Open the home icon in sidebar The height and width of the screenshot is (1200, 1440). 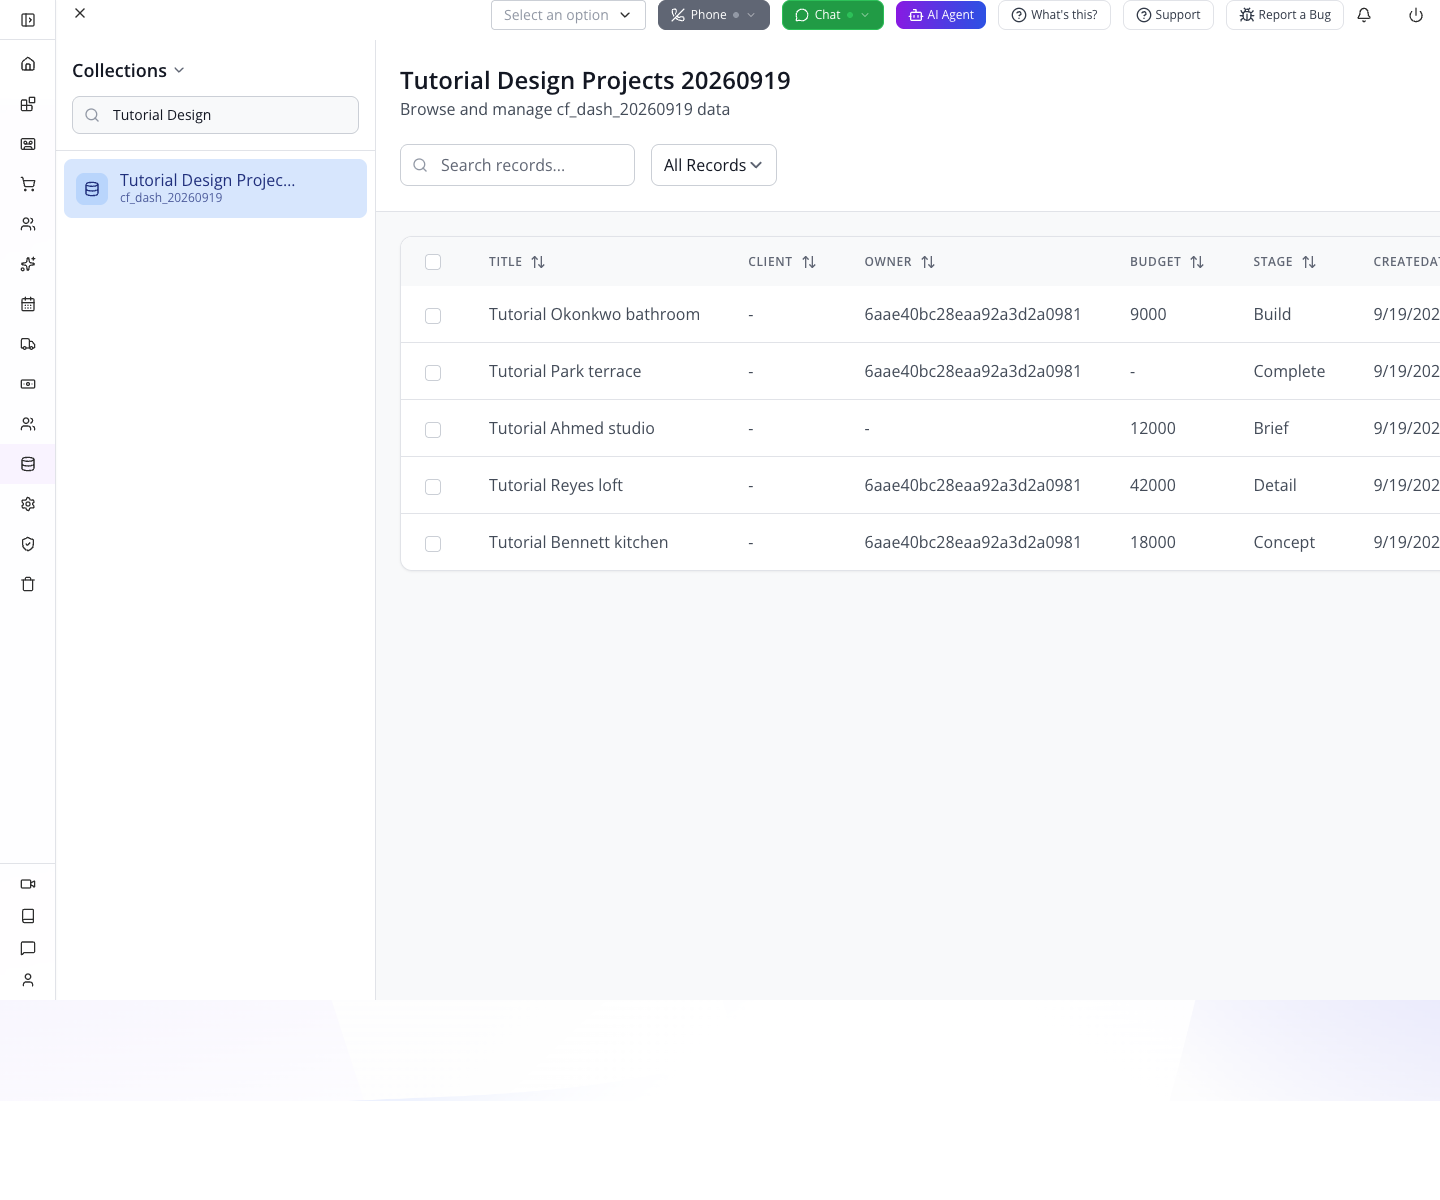(28, 64)
